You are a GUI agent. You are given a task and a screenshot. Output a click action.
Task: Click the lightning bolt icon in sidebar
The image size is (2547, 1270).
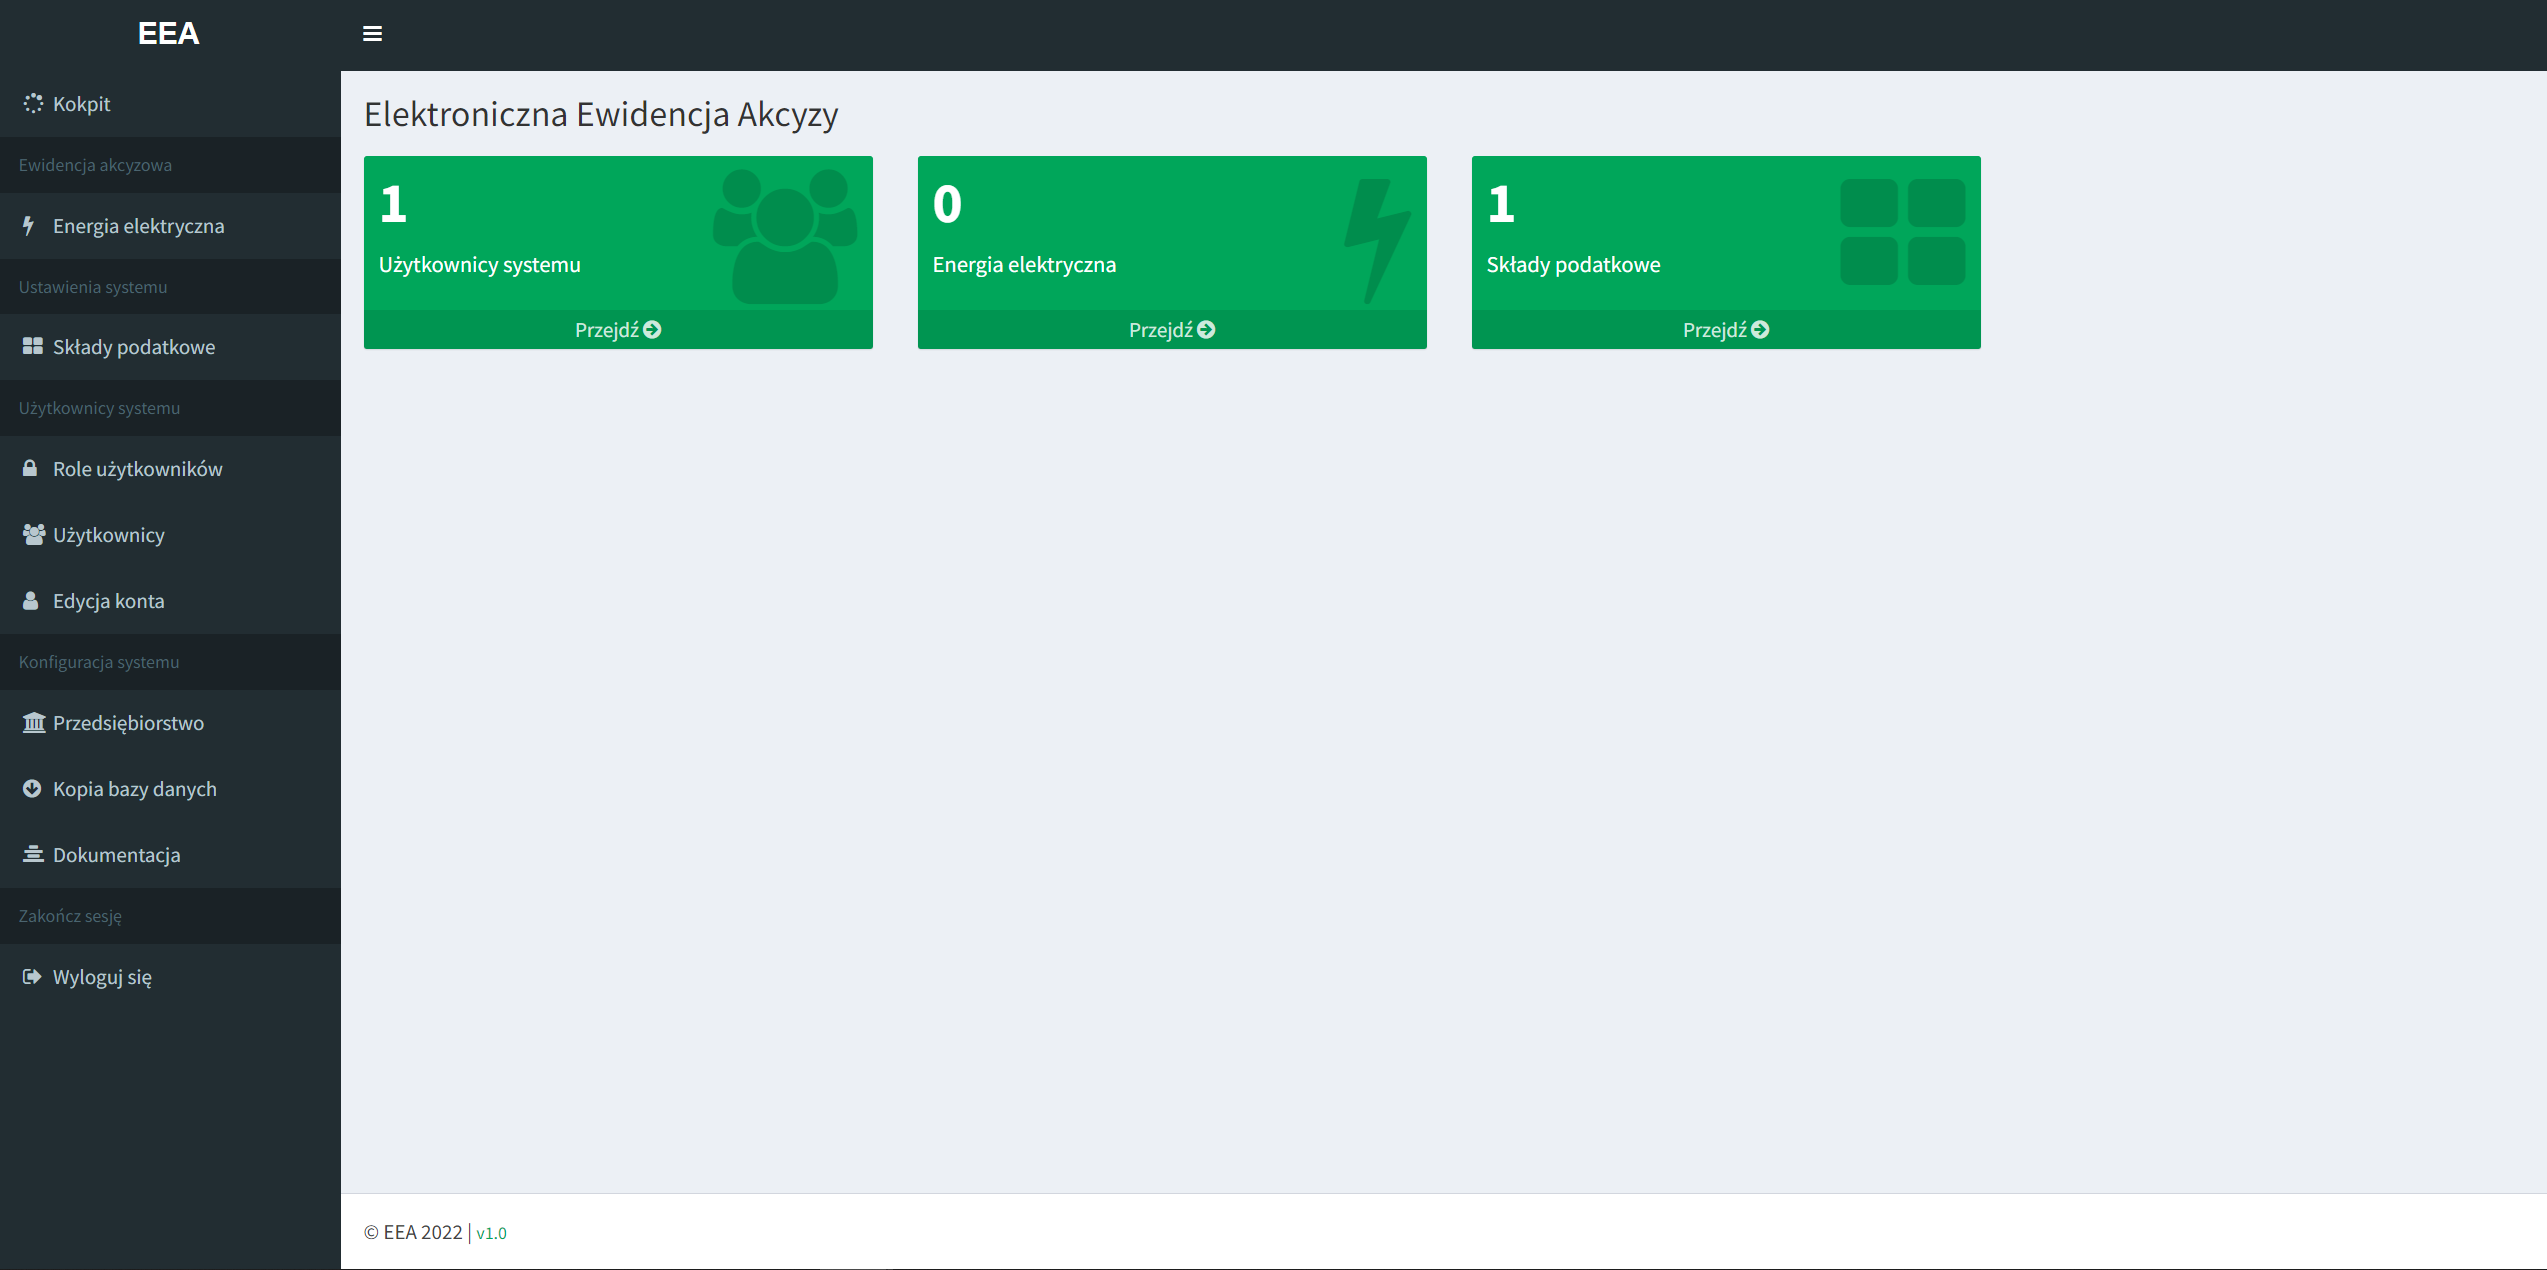click(x=29, y=225)
